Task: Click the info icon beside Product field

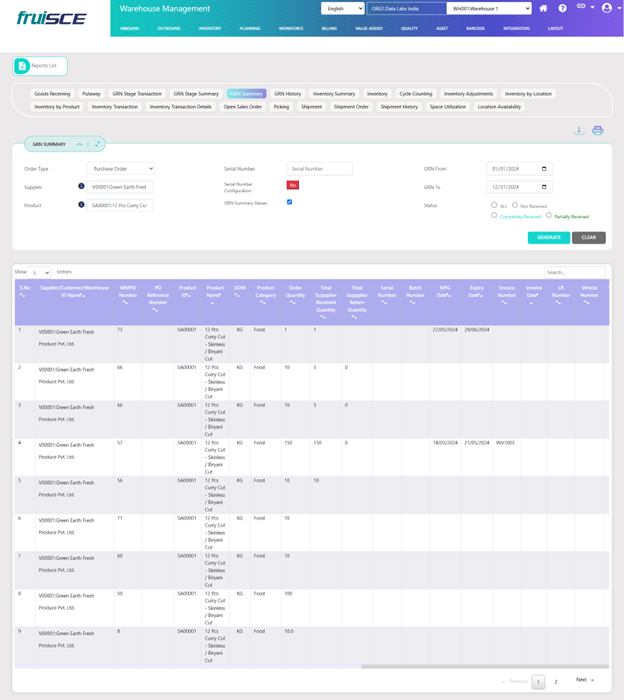Action: (81, 205)
